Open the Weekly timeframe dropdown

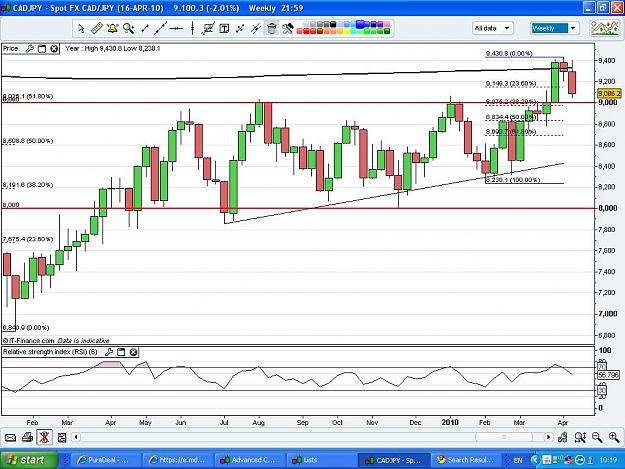pyautogui.click(x=554, y=28)
